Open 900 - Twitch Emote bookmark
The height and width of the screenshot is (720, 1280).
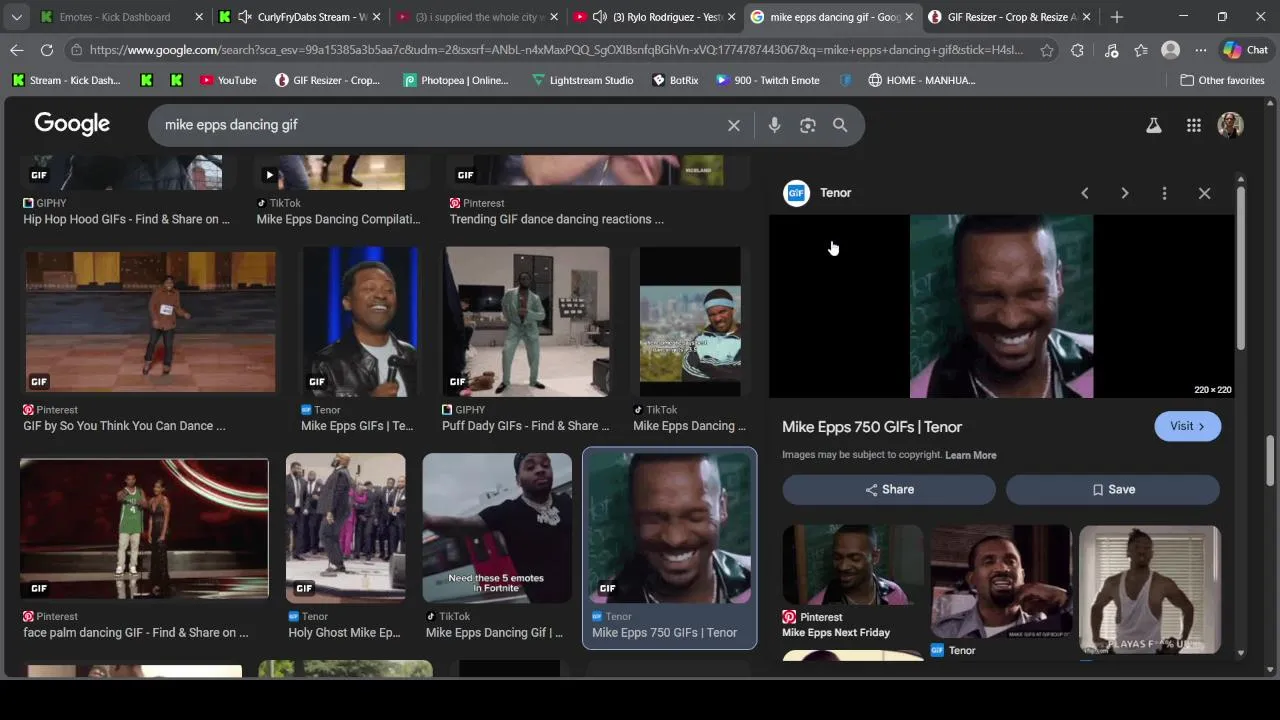[768, 80]
